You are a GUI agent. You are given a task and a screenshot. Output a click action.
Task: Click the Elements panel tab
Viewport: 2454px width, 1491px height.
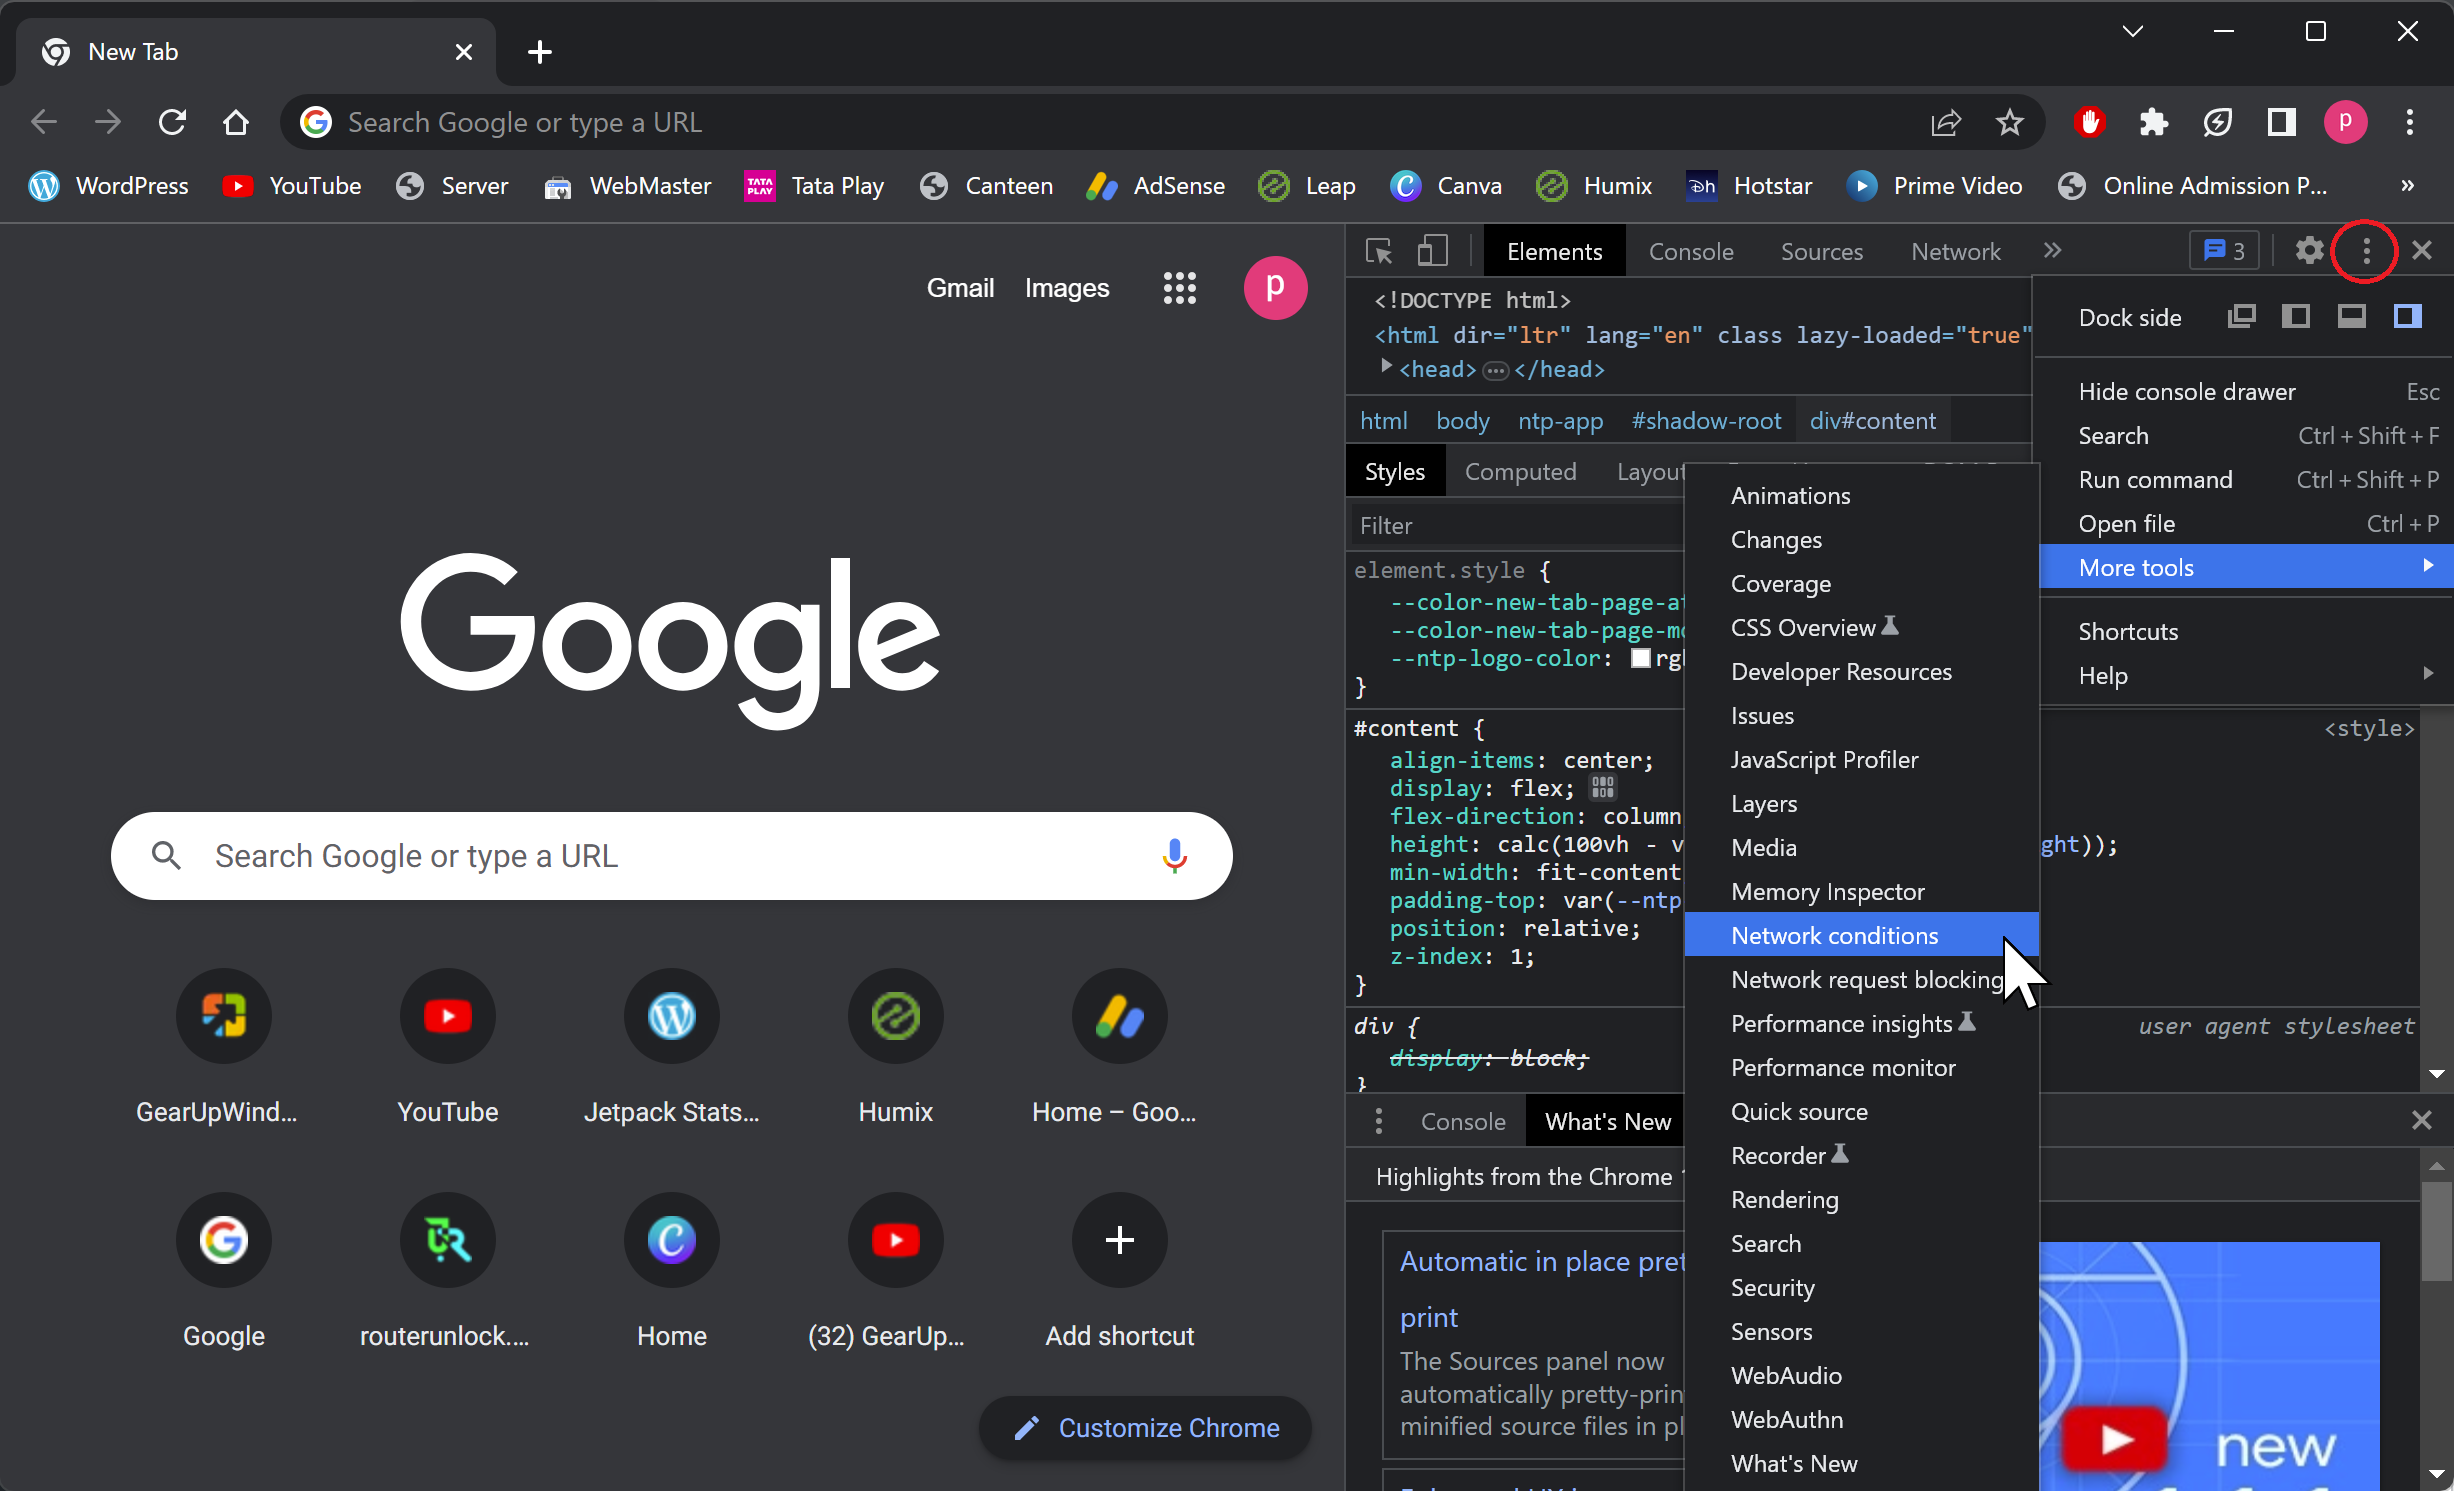[1553, 251]
